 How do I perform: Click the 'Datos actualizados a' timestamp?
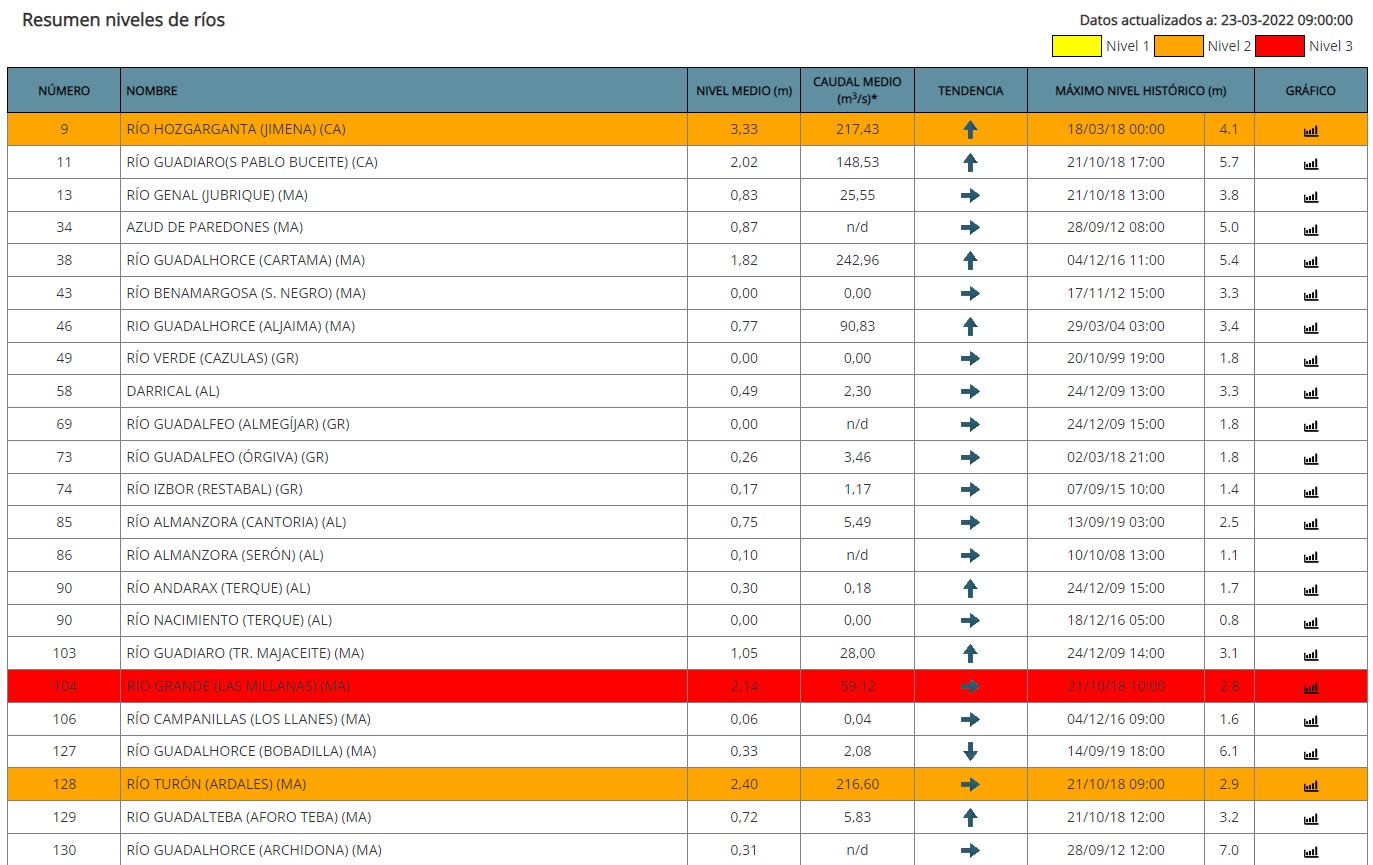click(x=1216, y=20)
